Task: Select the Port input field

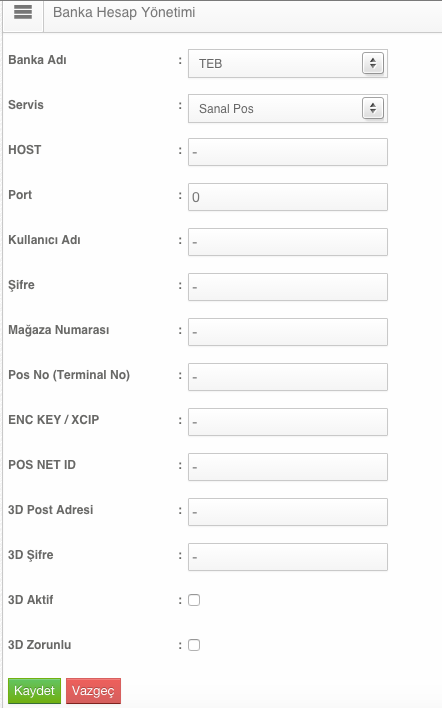Action: [x=288, y=197]
